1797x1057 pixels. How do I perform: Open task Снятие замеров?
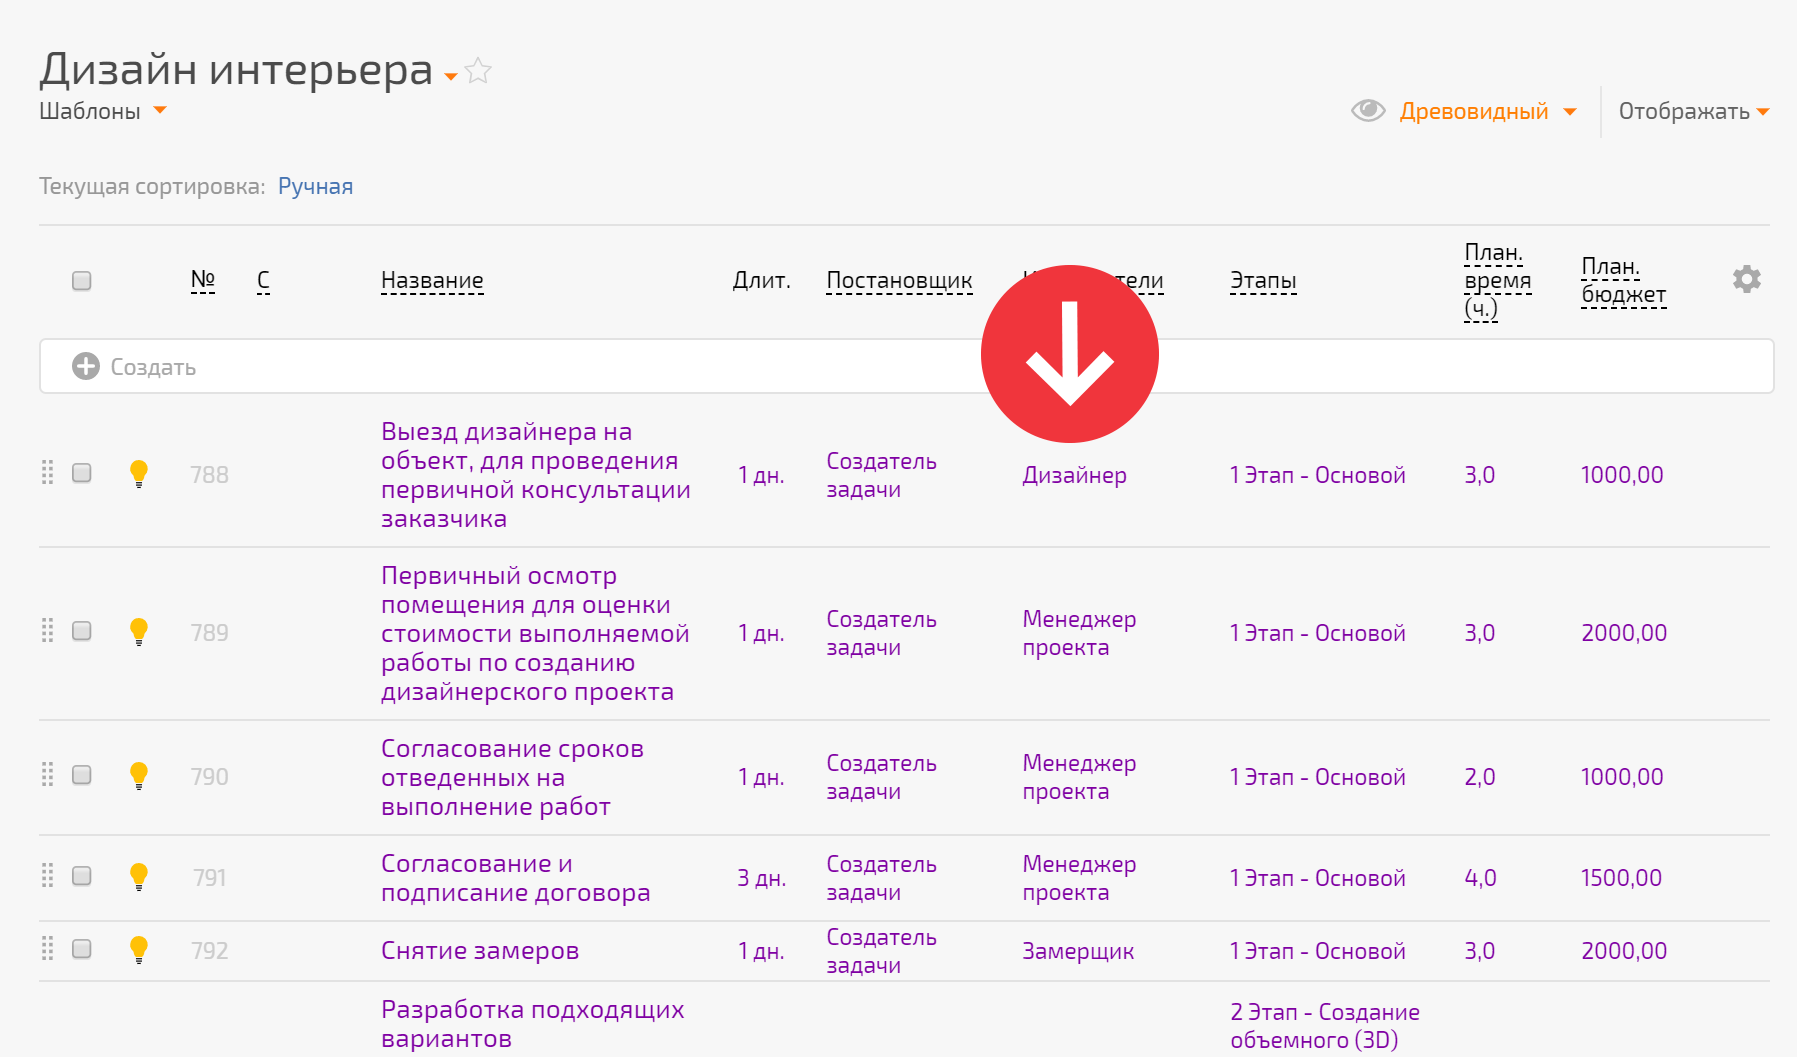[480, 951]
